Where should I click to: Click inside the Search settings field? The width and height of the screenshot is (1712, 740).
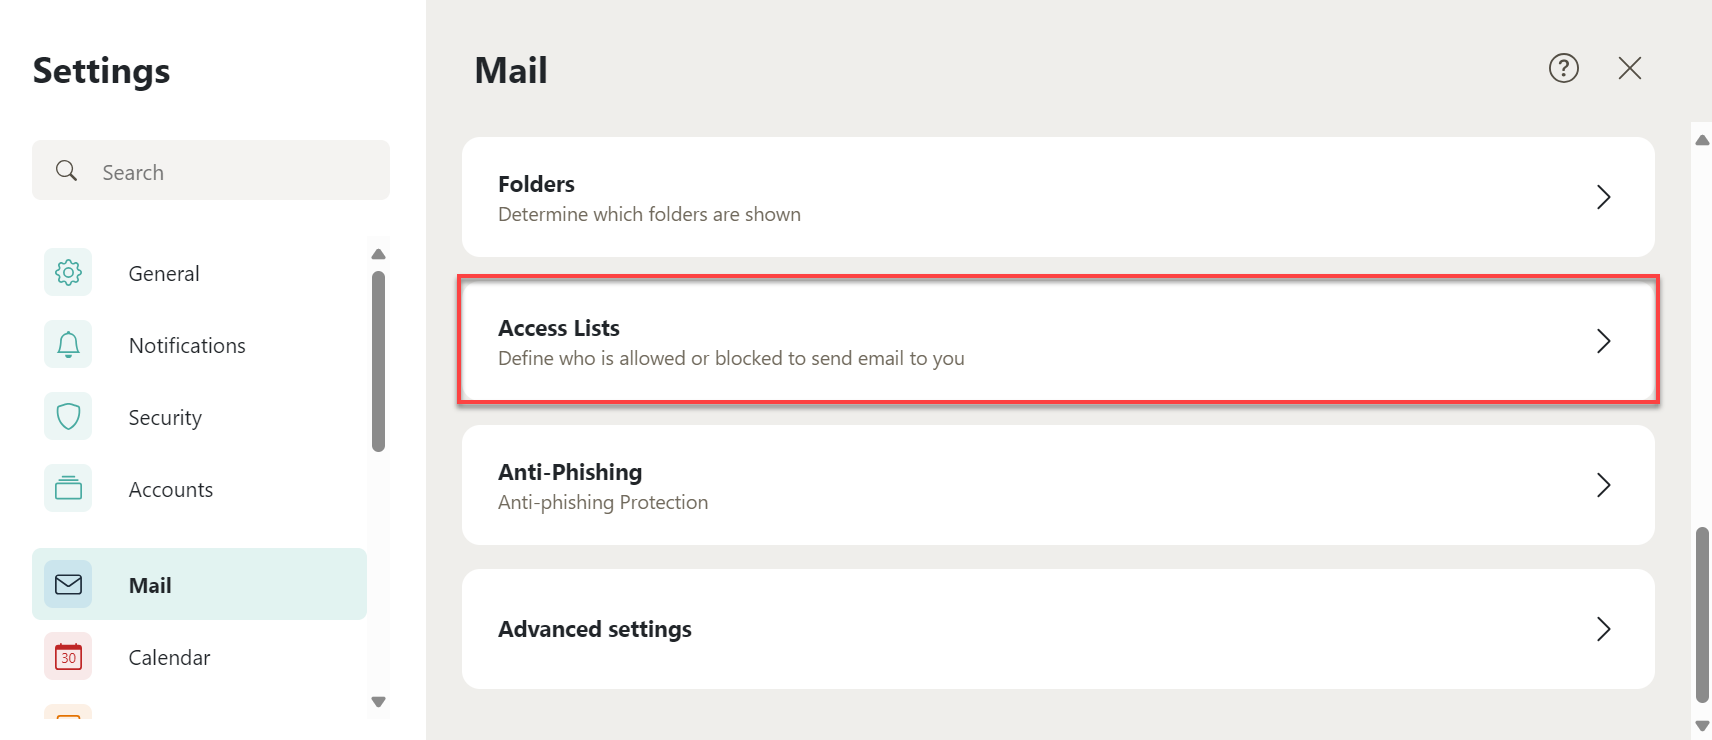coord(210,170)
